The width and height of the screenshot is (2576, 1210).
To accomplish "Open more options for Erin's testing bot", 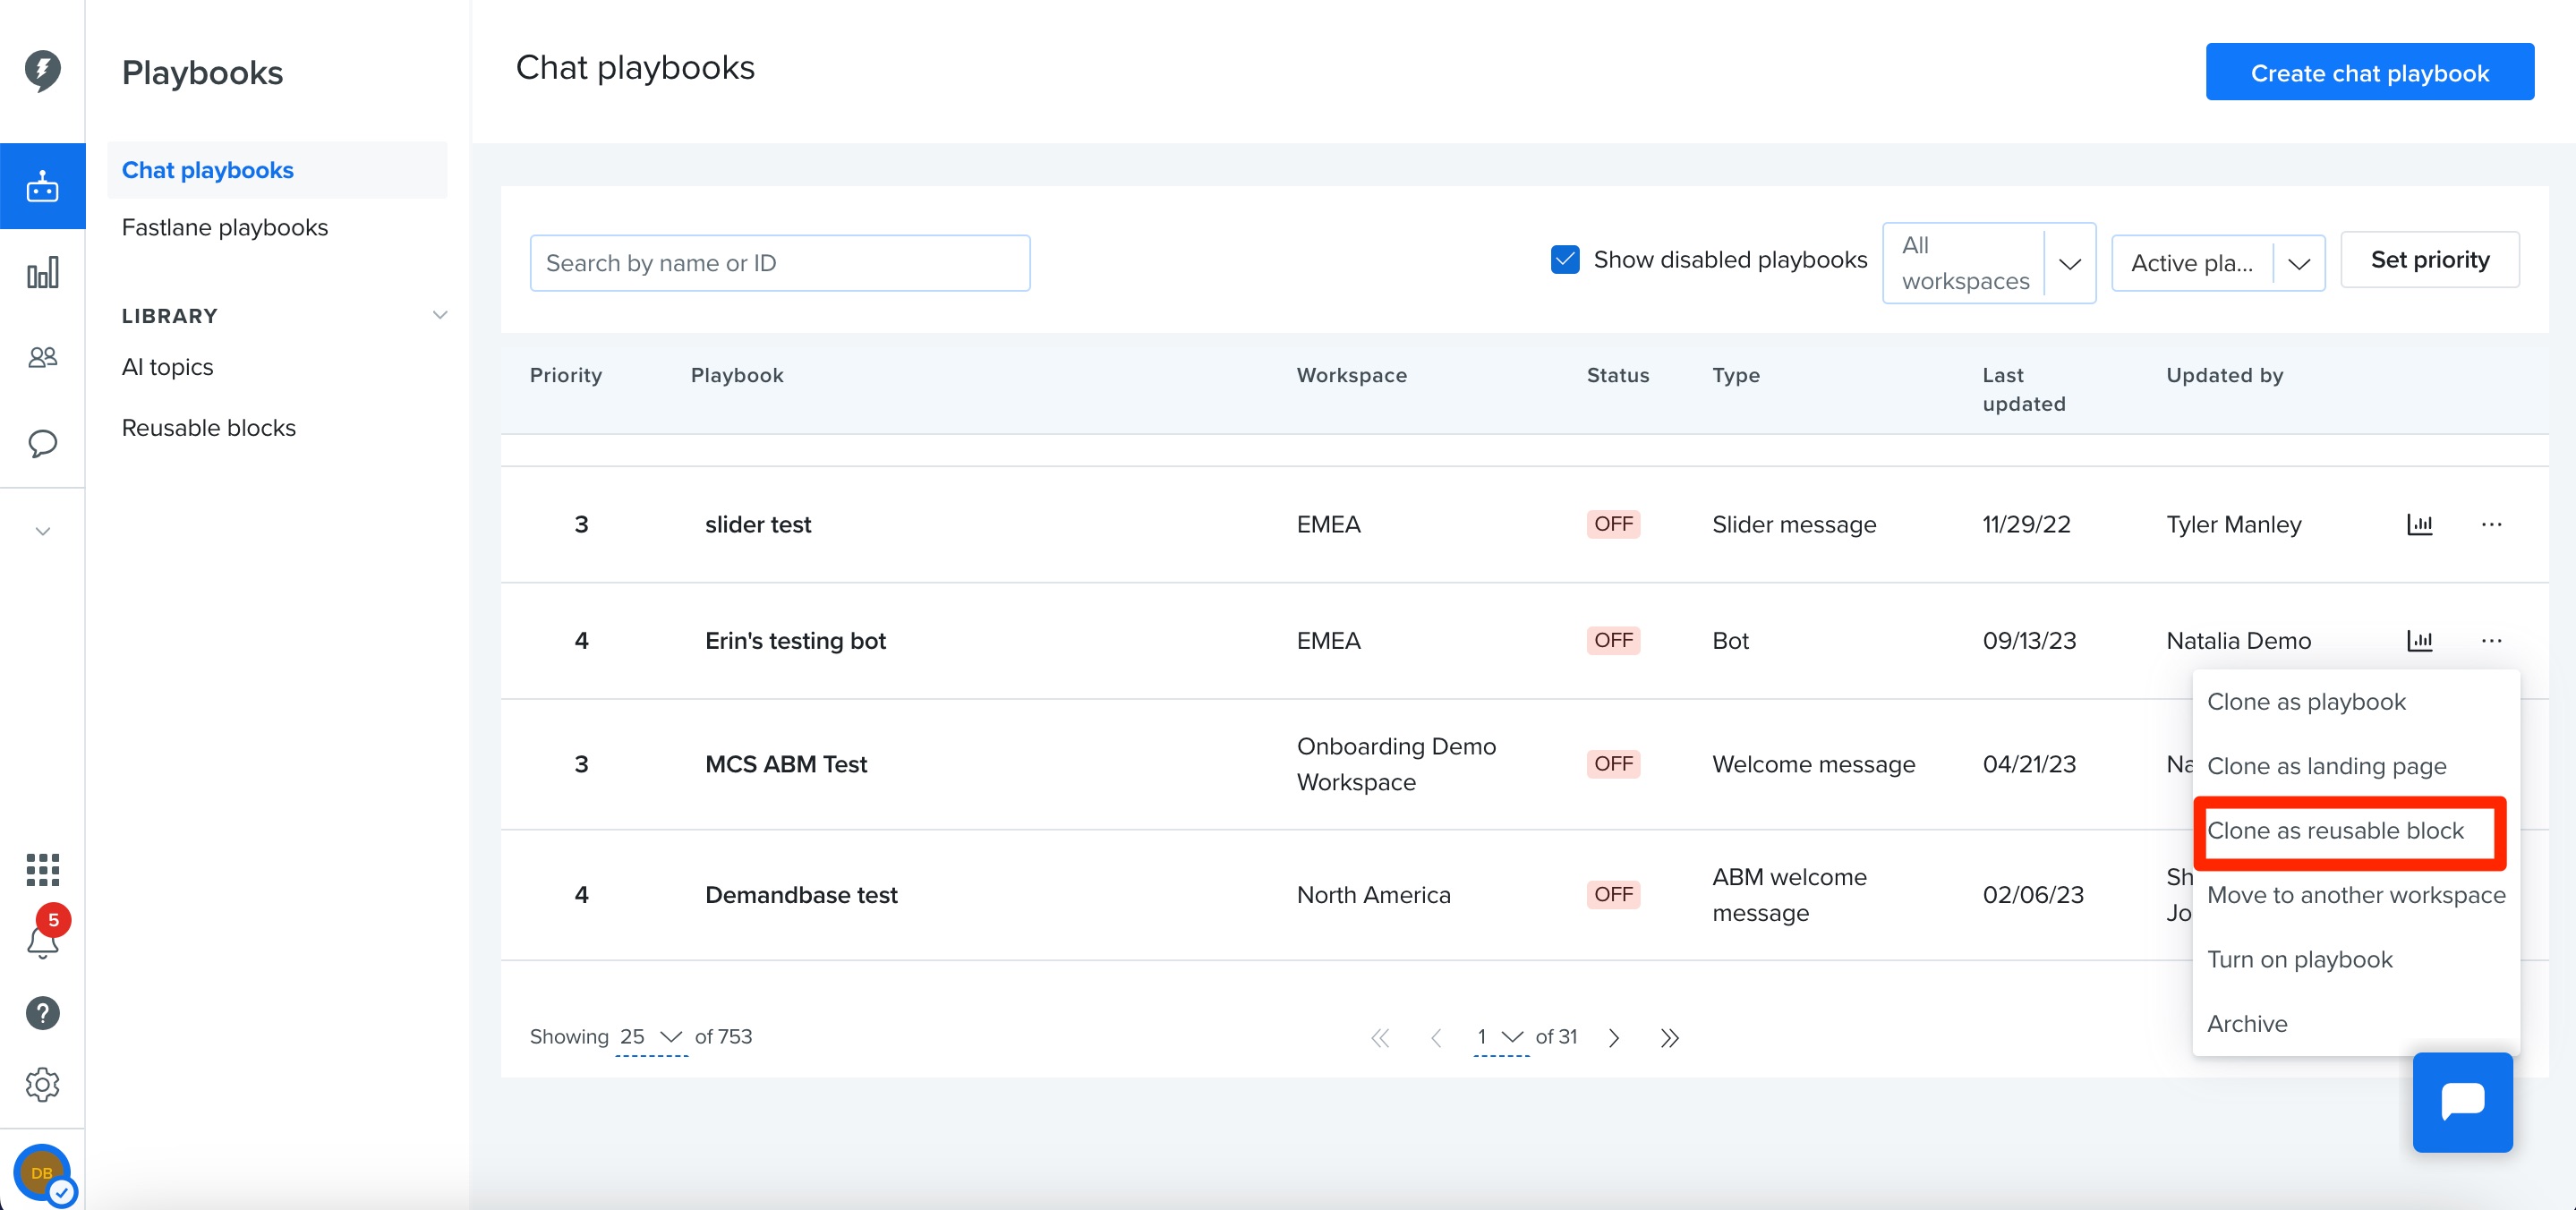I will pos(2491,640).
